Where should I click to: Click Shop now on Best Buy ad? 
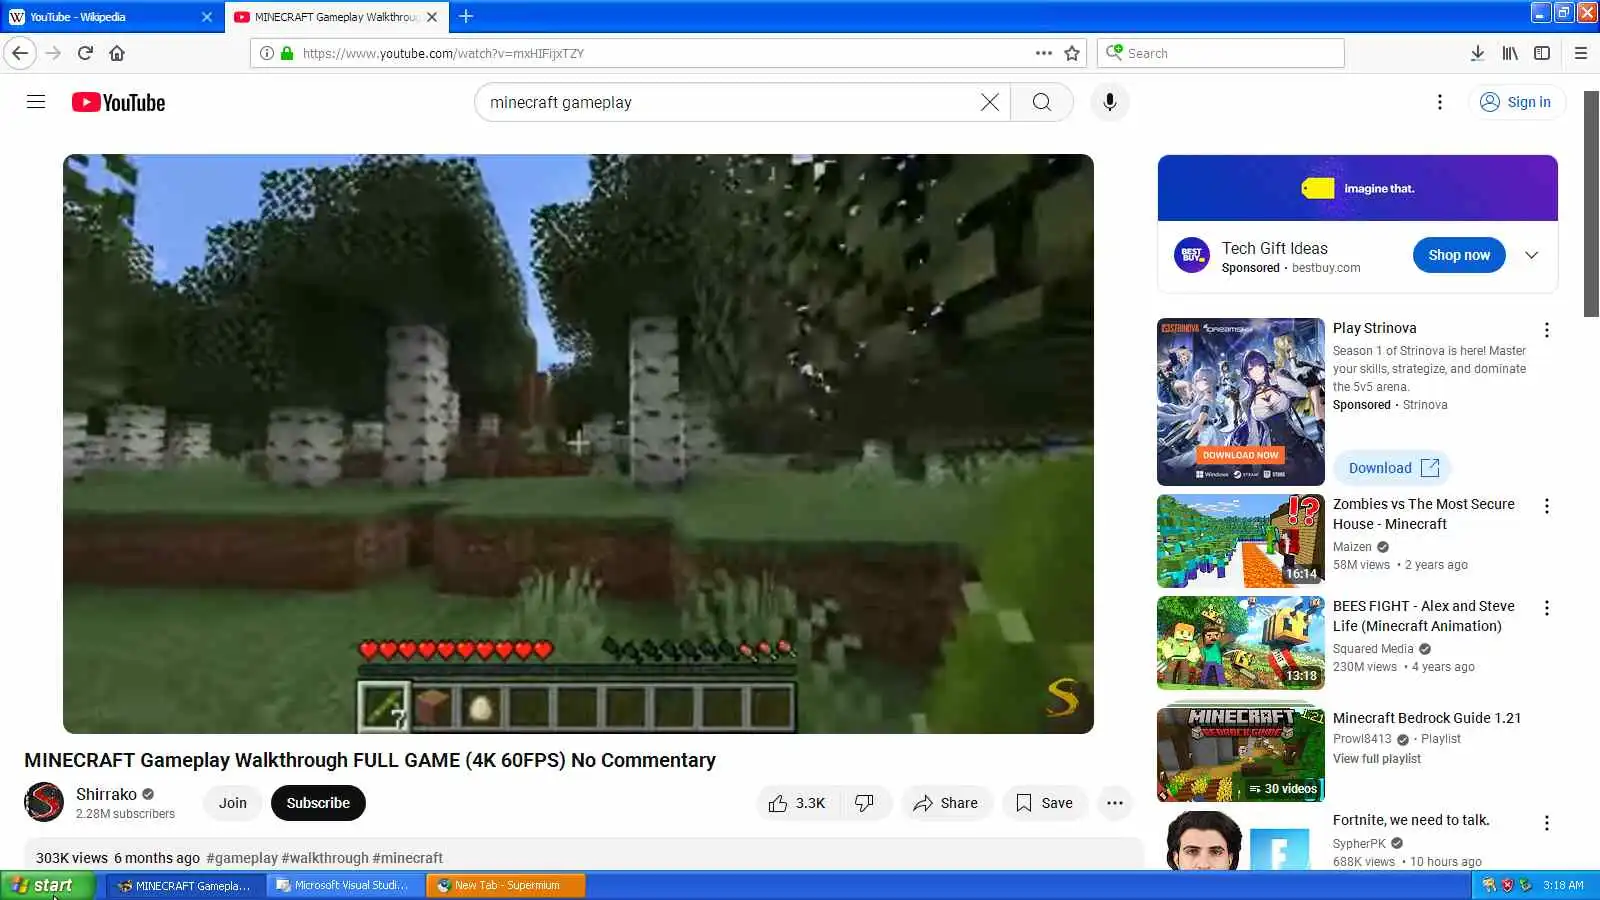pos(1459,255)
